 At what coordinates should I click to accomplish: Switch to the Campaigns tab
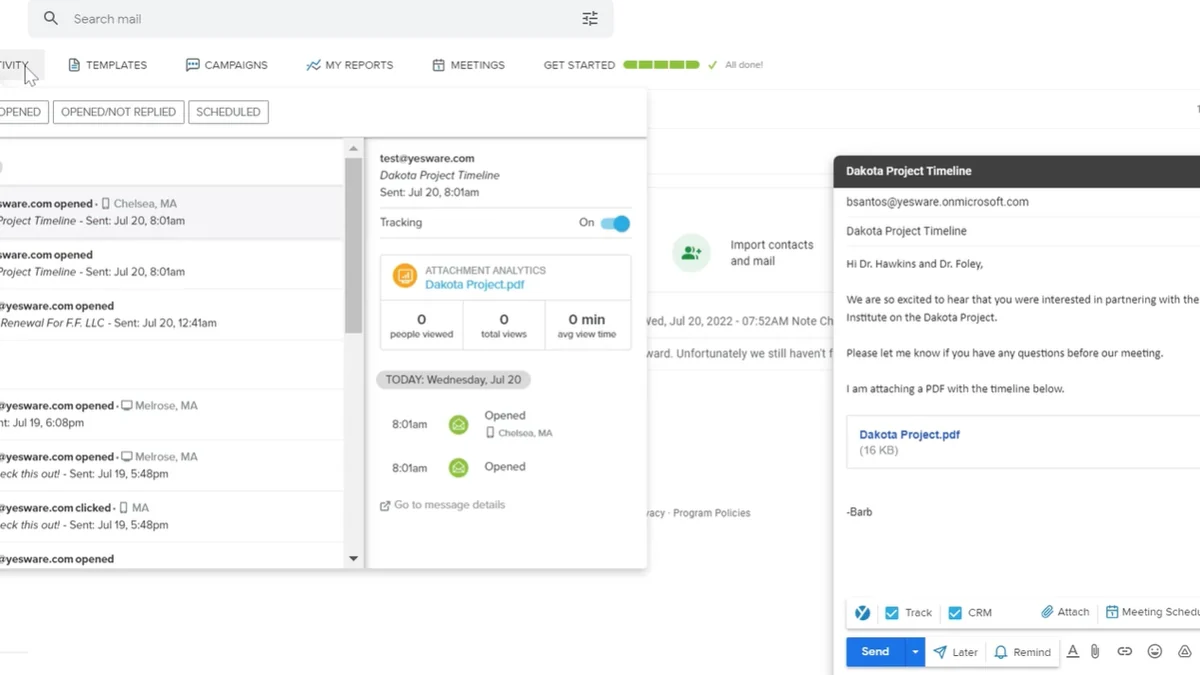(227, 65)
